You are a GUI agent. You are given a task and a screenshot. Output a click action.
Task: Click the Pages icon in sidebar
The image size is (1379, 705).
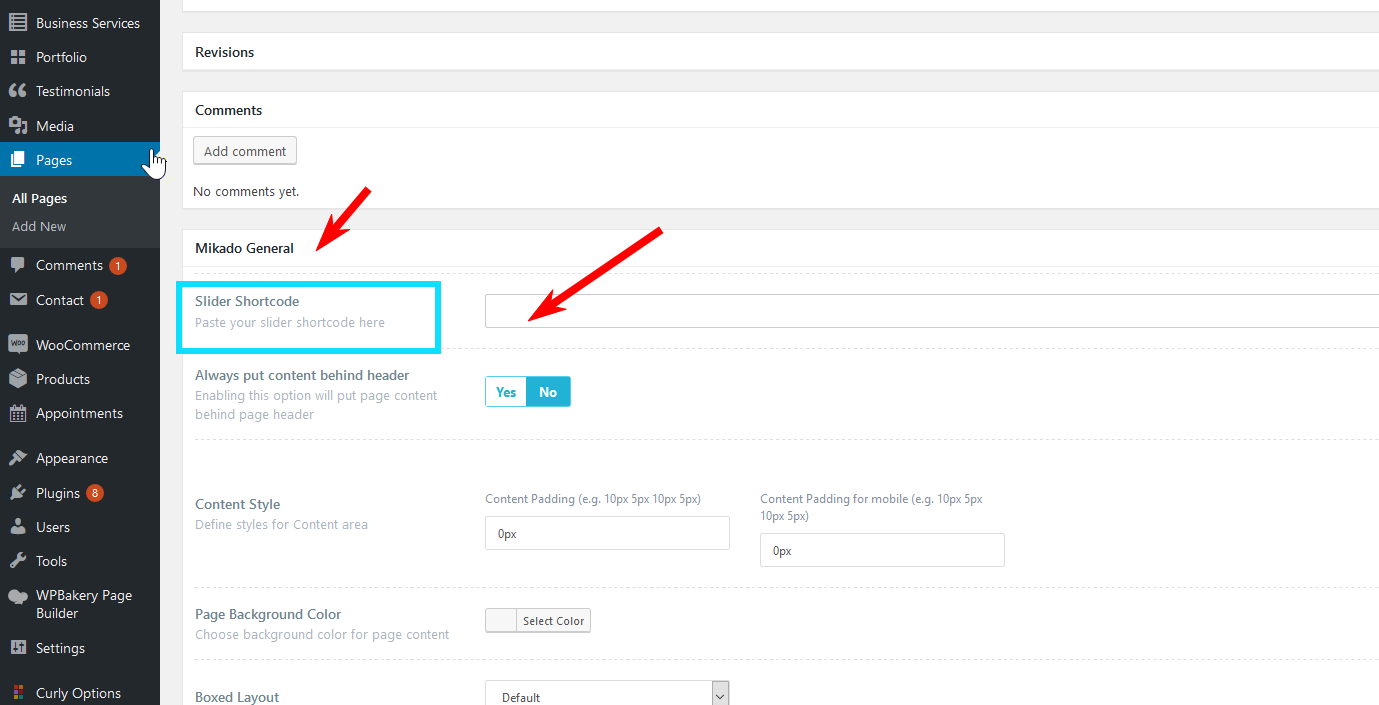coord(18,160)
